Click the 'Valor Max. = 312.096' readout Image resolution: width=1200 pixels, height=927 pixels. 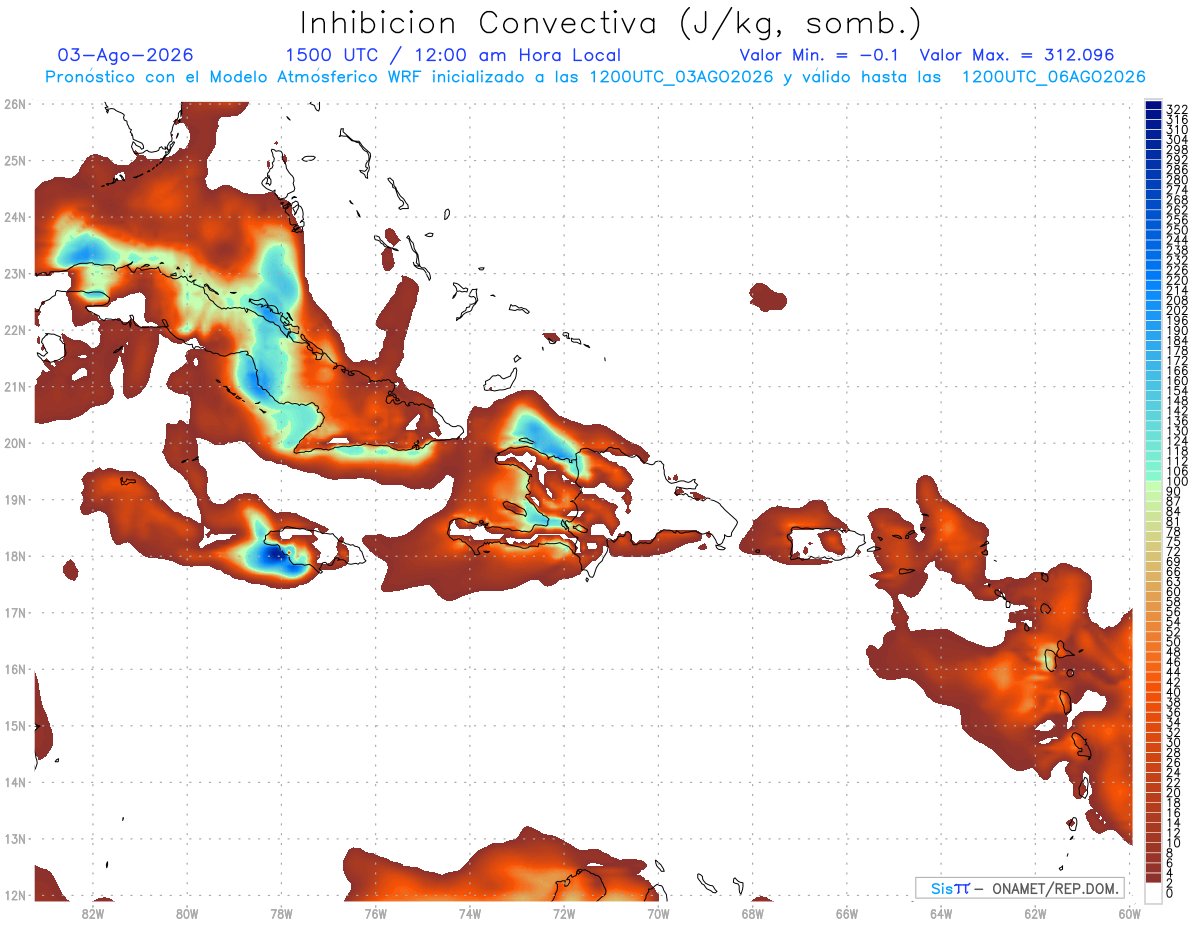[1016, 55]
